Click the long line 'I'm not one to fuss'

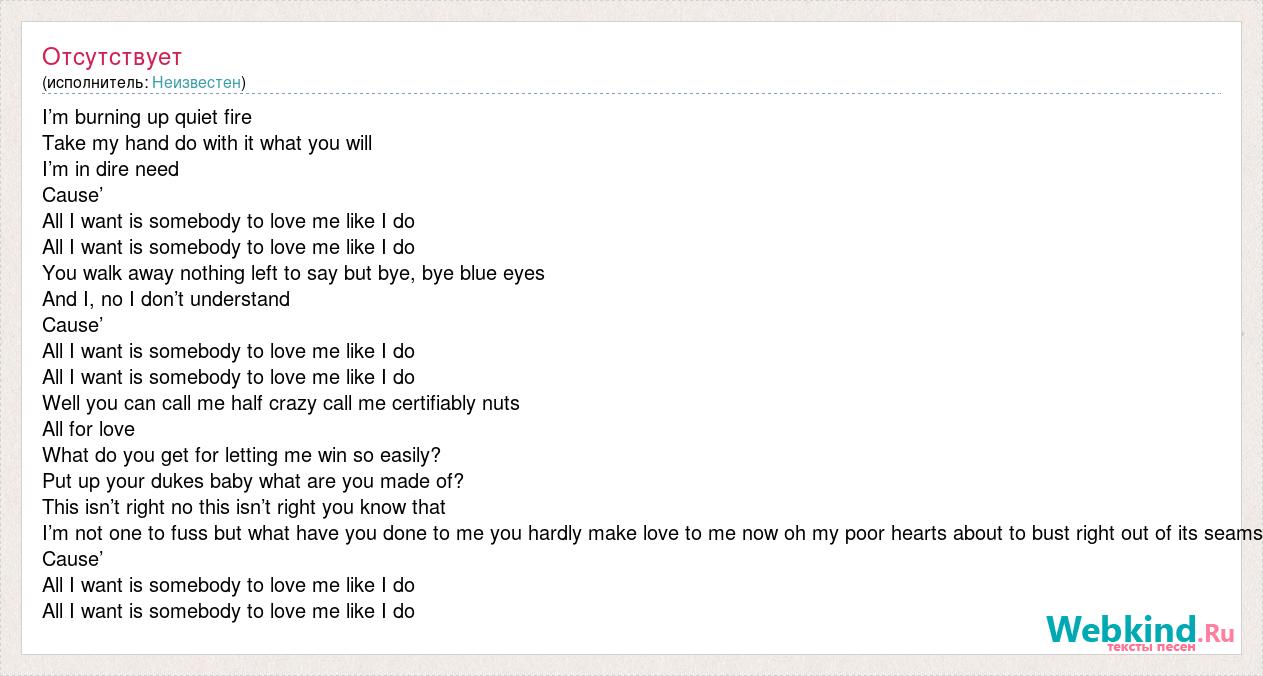click(652, 533)
